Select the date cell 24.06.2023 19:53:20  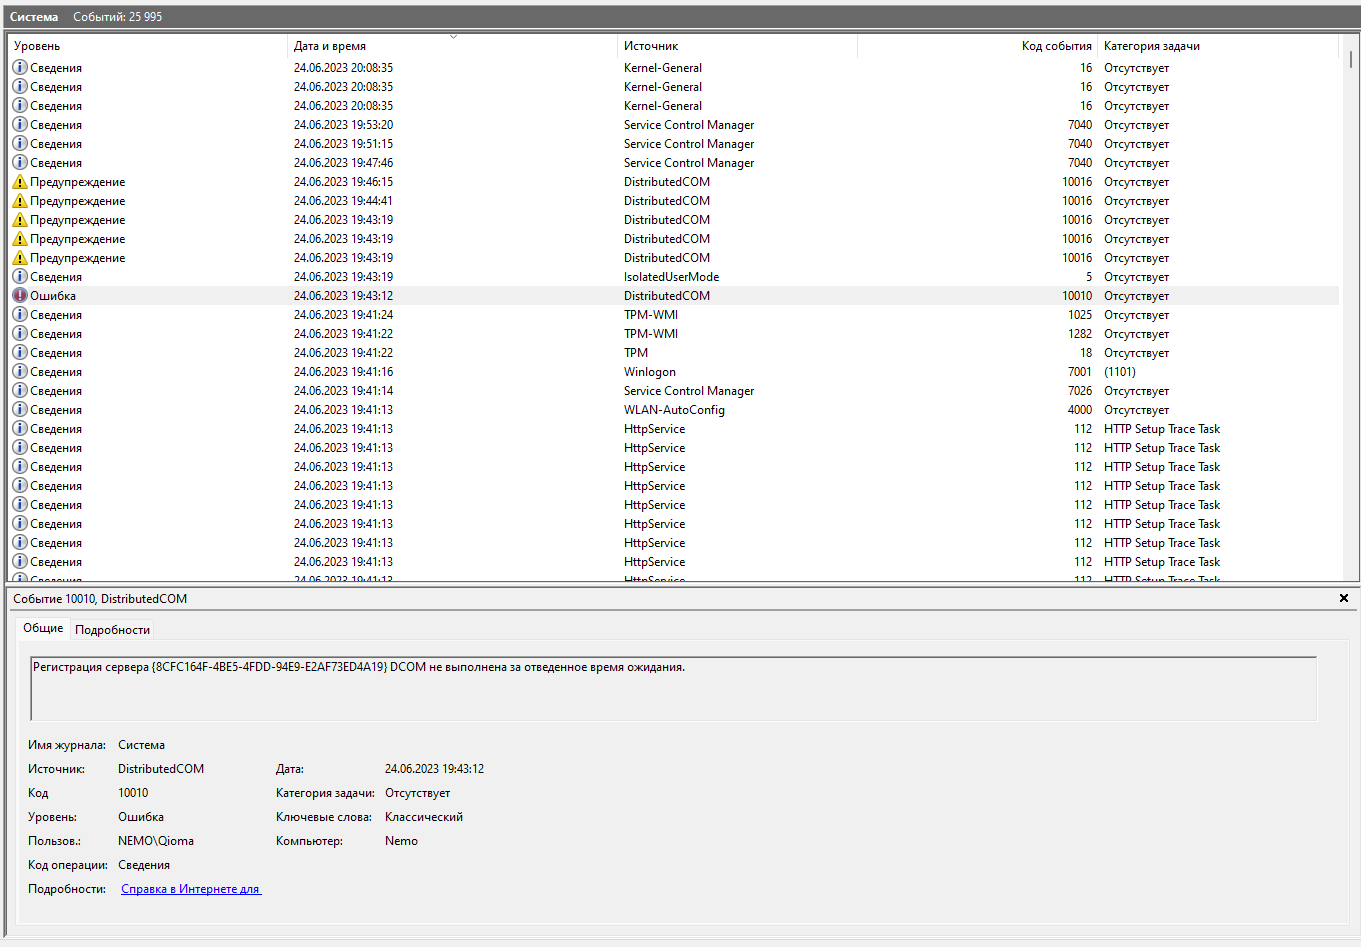pyautogui.click(x=343, y=125)
